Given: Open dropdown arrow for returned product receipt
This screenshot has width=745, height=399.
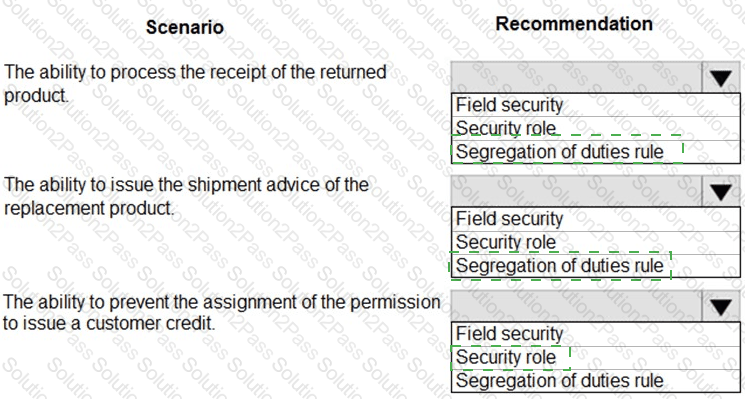Looking at the screenshot, I should click(x=721, y=77).
